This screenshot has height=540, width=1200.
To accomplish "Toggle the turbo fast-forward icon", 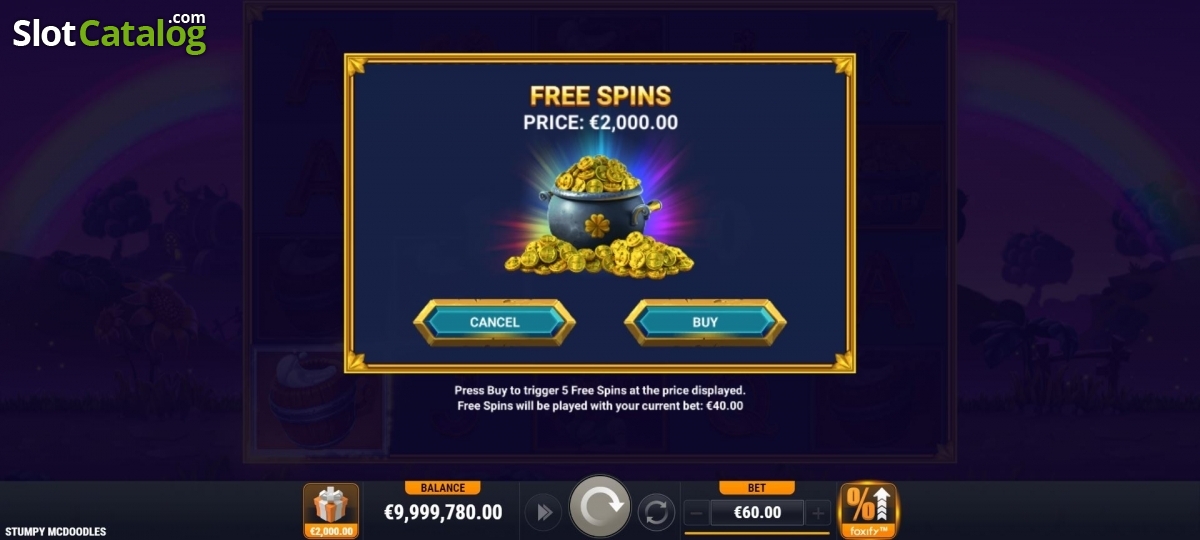I will click(545, 513).
